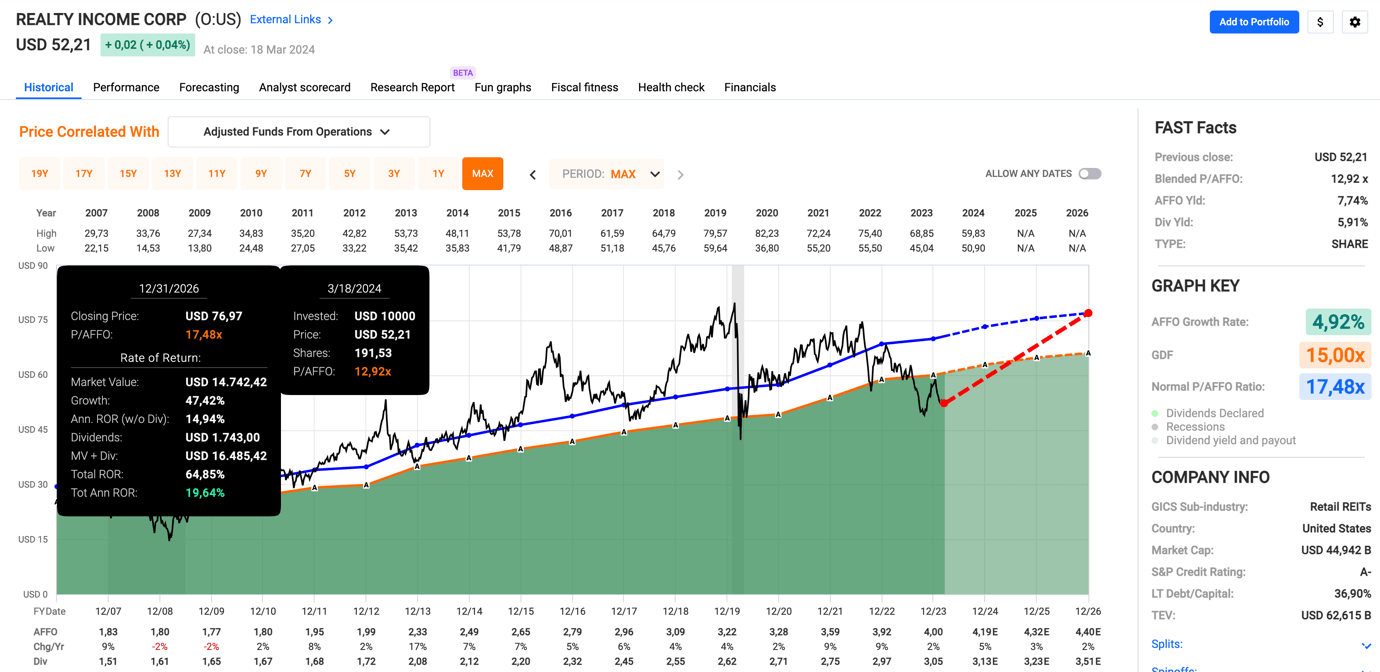Image resolution: width=1380 pixels, height=672 pixels.
Task: Toggle Allow Any Dates switch
Action: click(x=1089, y=174)
